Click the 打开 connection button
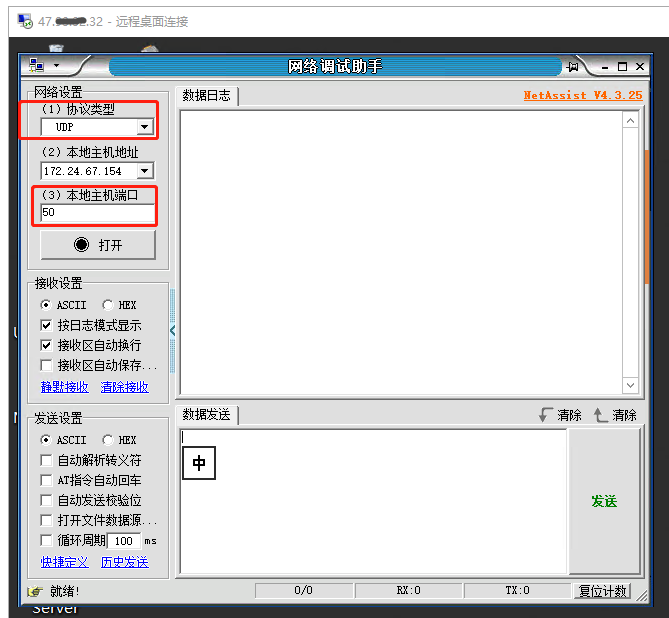Screen dimensions: 669x618 (98, 245)
